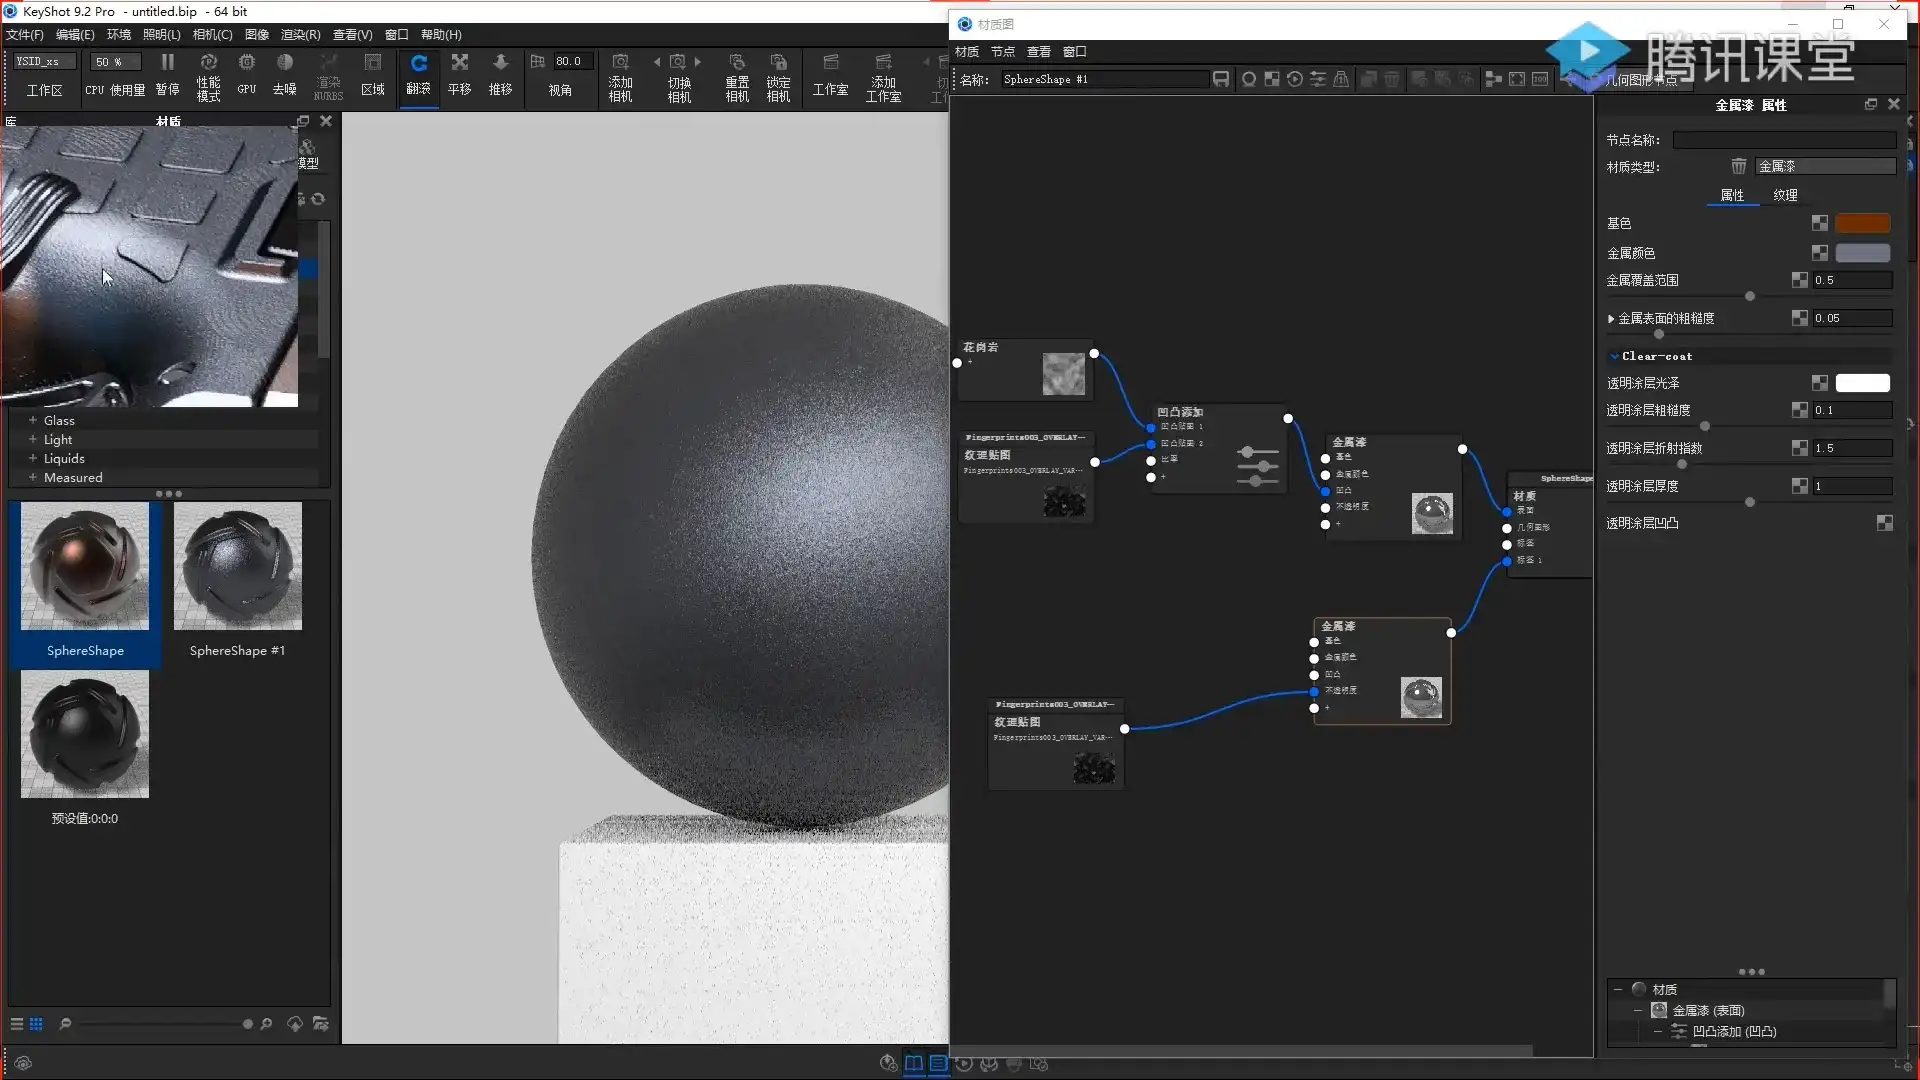Select the SphereShape #1 material thumbnail

[x=238, y=567]
